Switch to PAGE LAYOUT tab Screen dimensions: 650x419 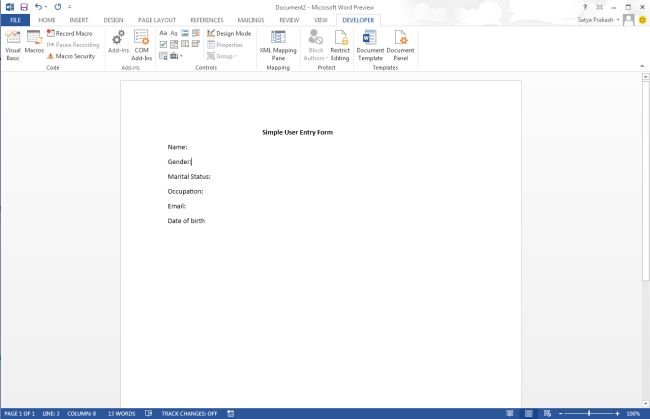pyautogui.click(x=157, y=20)
